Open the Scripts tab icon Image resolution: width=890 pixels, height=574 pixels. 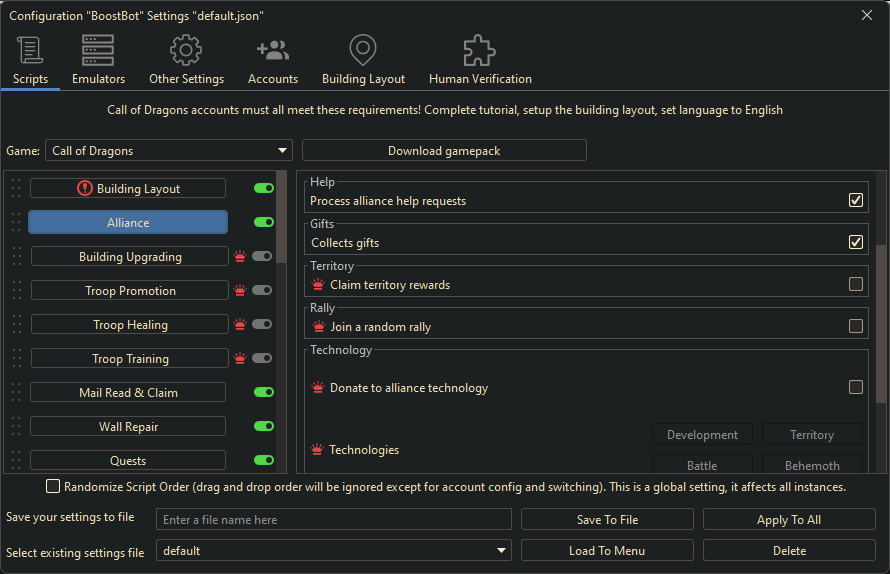tap(30, 50)
